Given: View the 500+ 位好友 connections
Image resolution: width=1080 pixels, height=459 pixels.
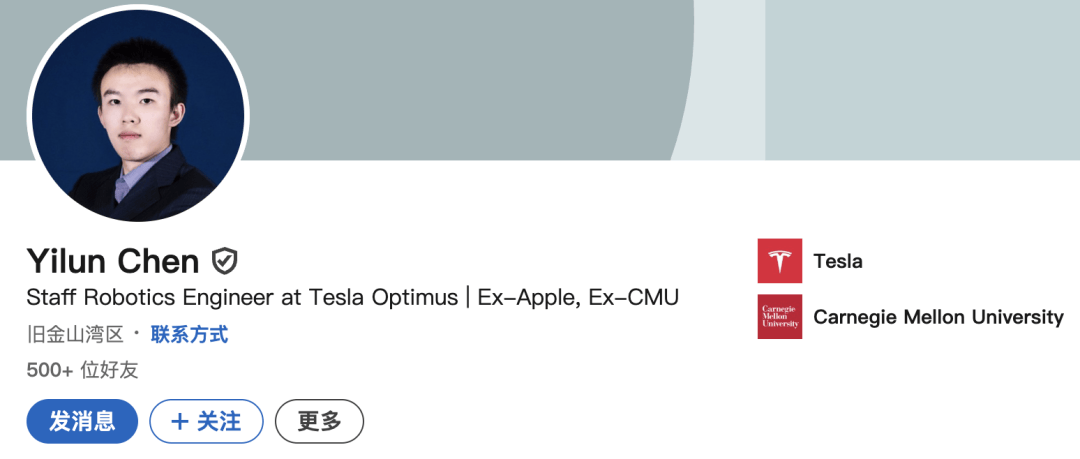Looking at the screenshot, I should (x=82, y=370).
